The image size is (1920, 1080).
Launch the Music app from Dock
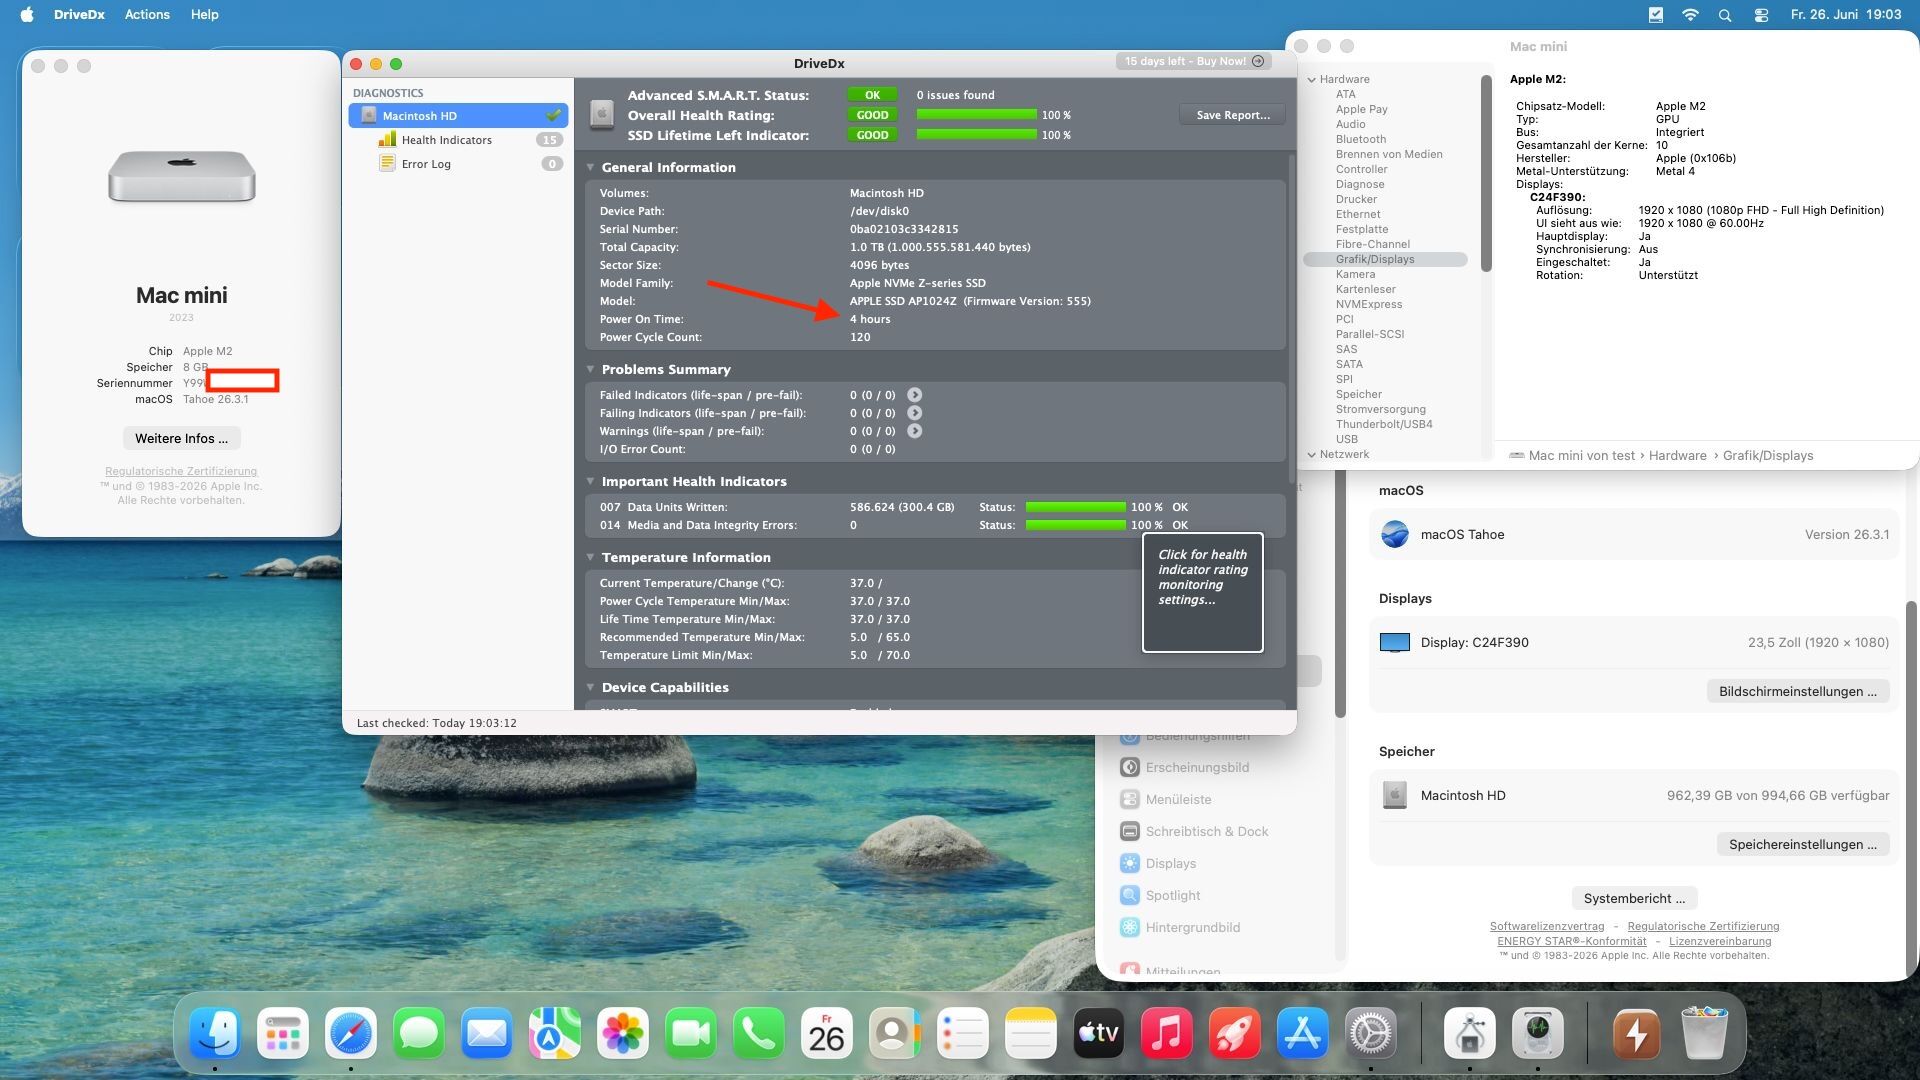click(1167, 1033)
